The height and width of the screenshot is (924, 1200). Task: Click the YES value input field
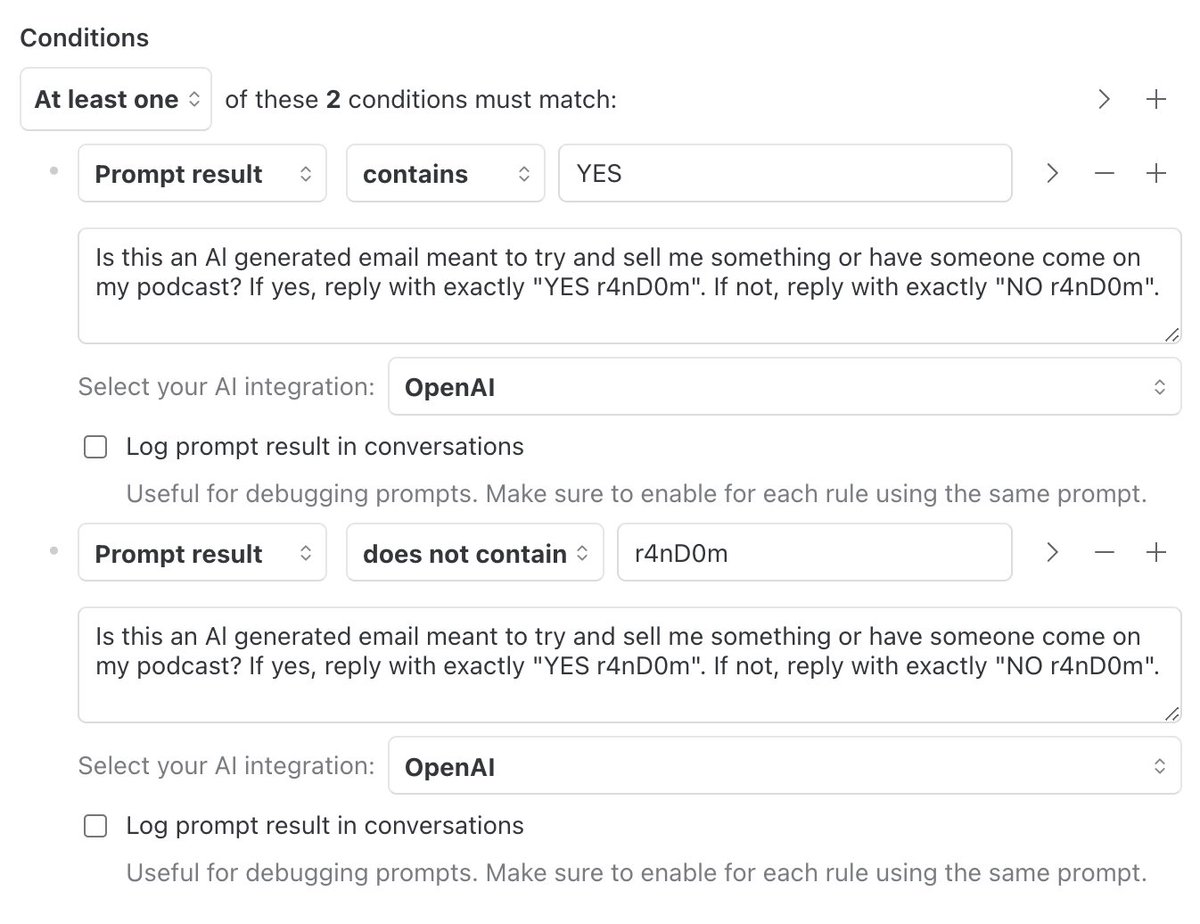tap(785, 174)
